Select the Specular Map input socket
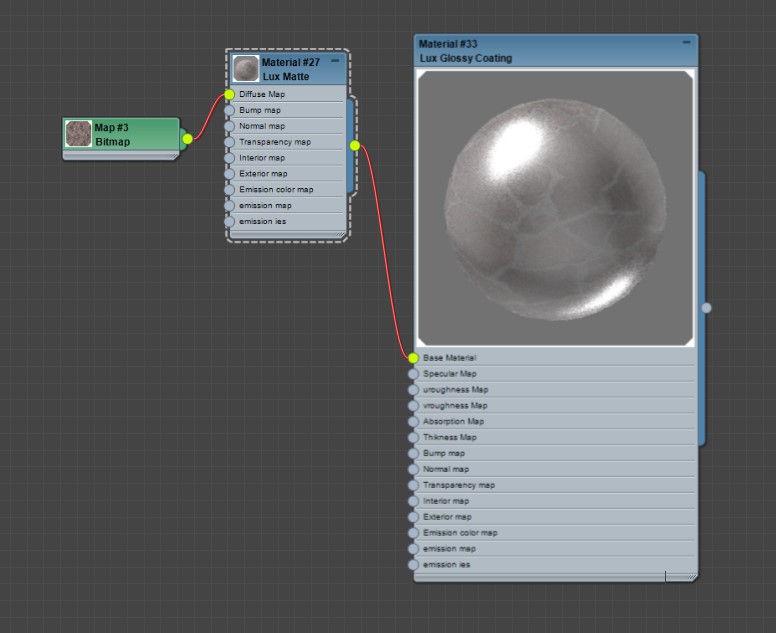 tap(413, 373)
